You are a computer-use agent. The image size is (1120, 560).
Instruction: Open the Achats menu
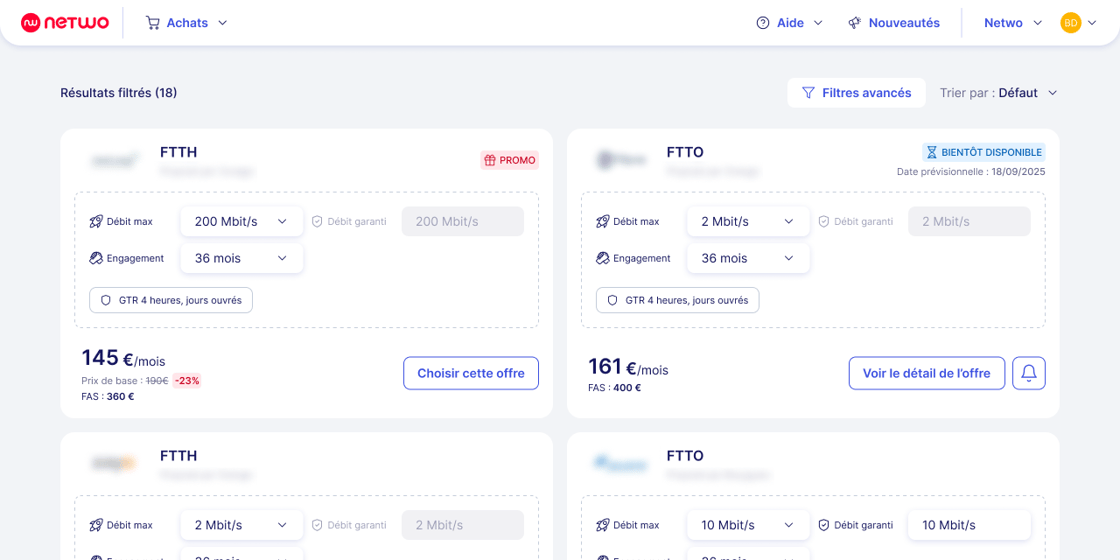187,22
